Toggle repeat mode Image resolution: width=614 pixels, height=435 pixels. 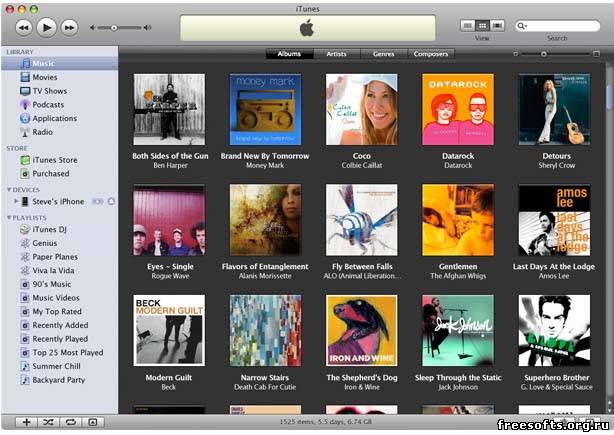(x=70, y=422)
